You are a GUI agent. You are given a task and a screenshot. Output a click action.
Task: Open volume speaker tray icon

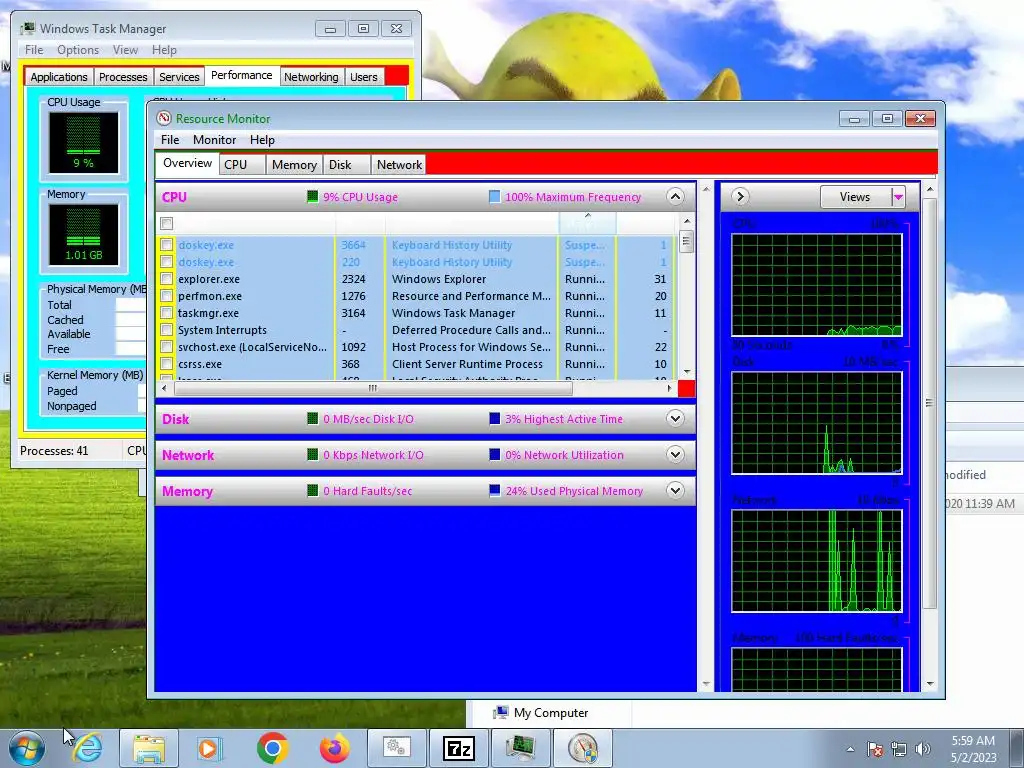tap(923, 749)
